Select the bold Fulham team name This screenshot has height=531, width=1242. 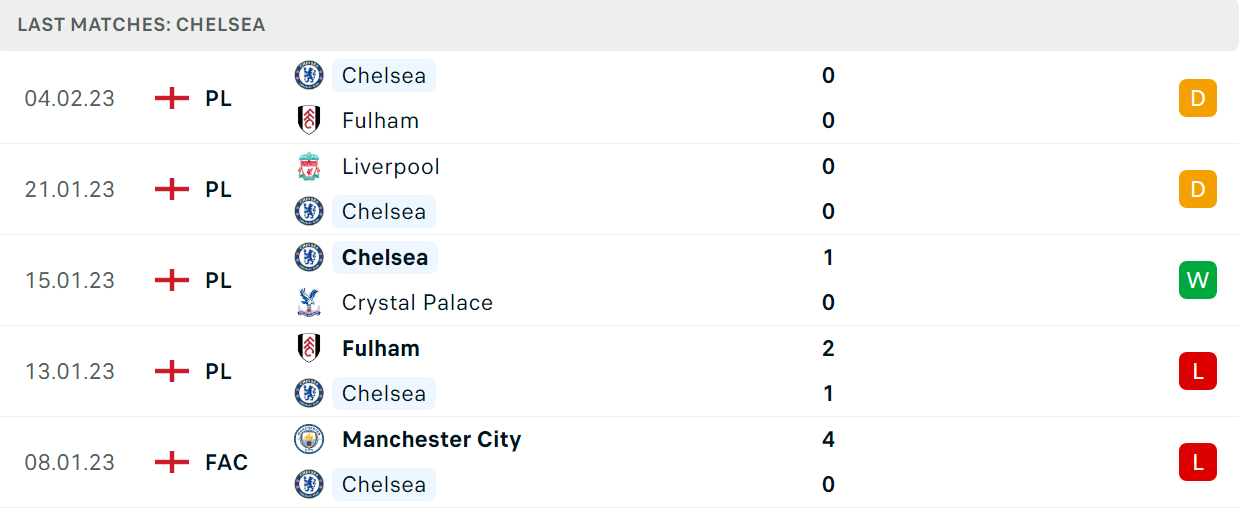pos(381,349)
